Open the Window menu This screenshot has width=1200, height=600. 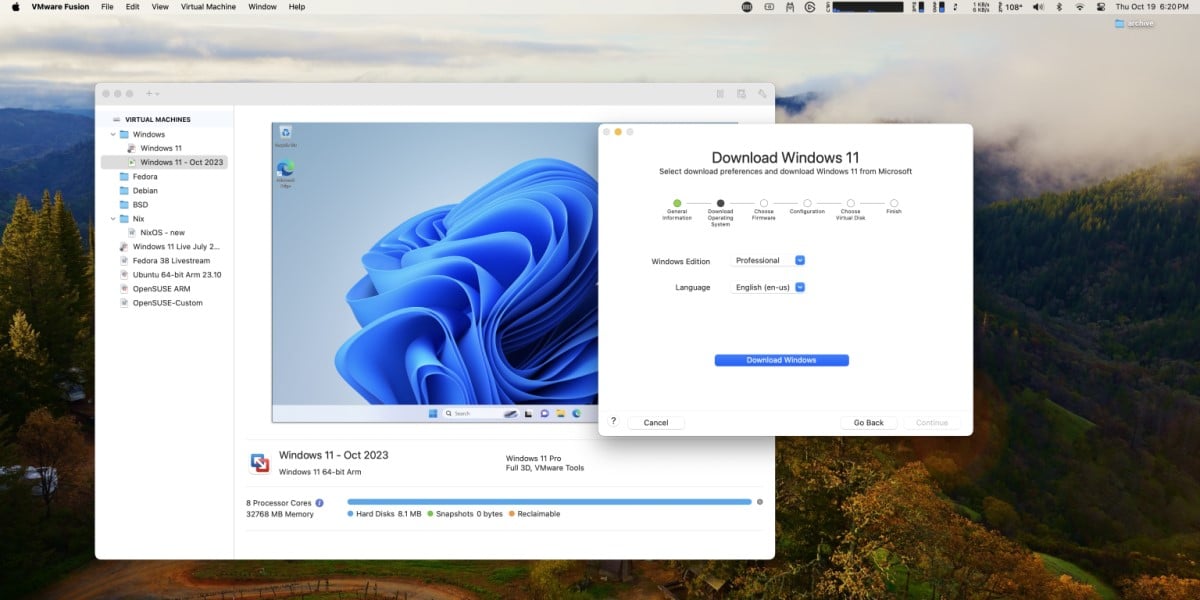262,6
